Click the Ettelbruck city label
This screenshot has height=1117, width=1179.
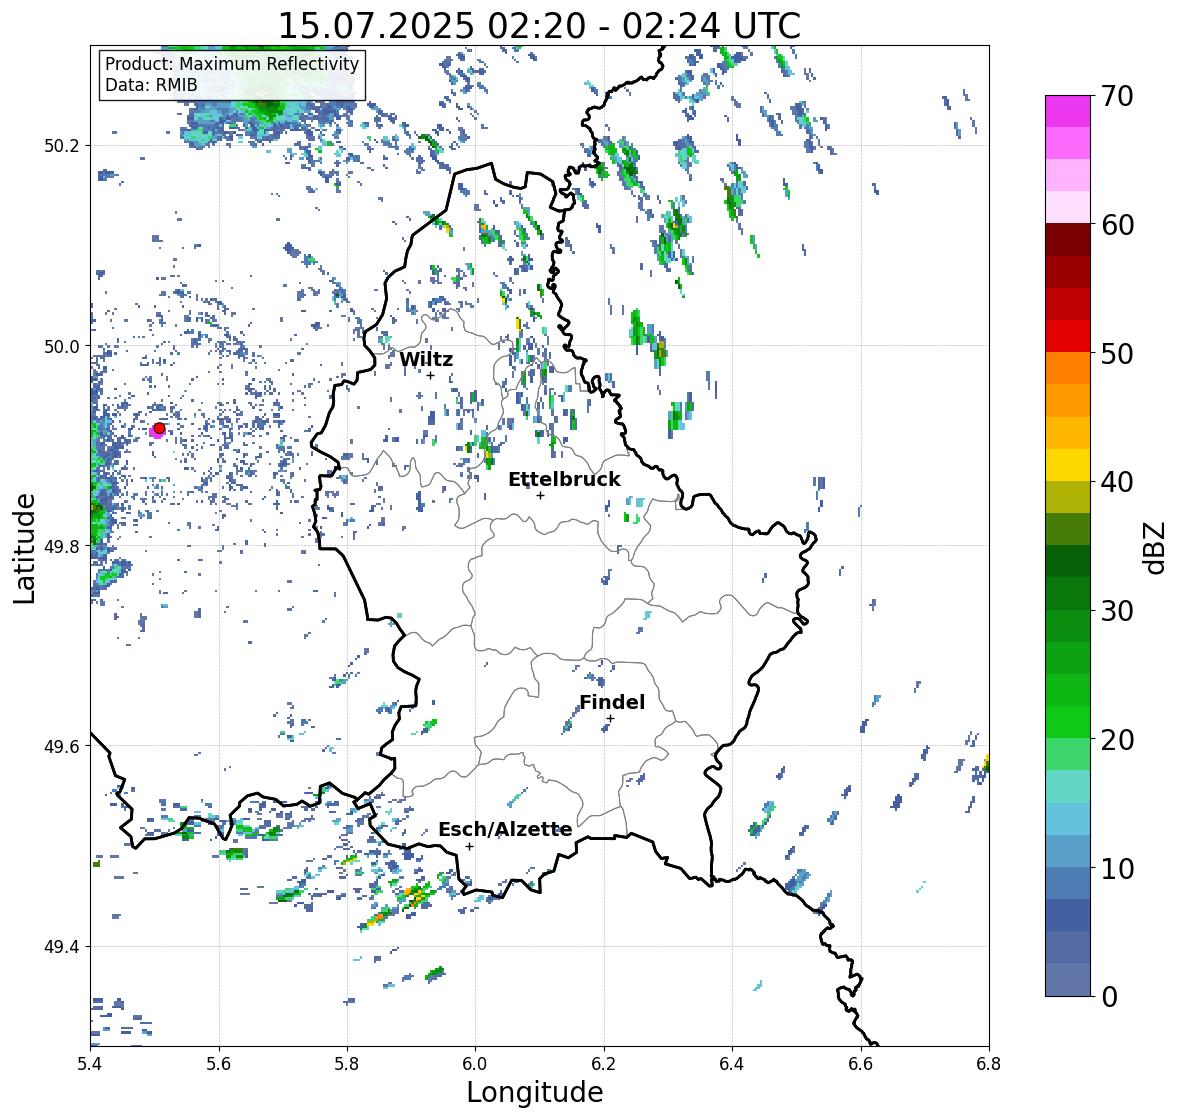point(564,480)
